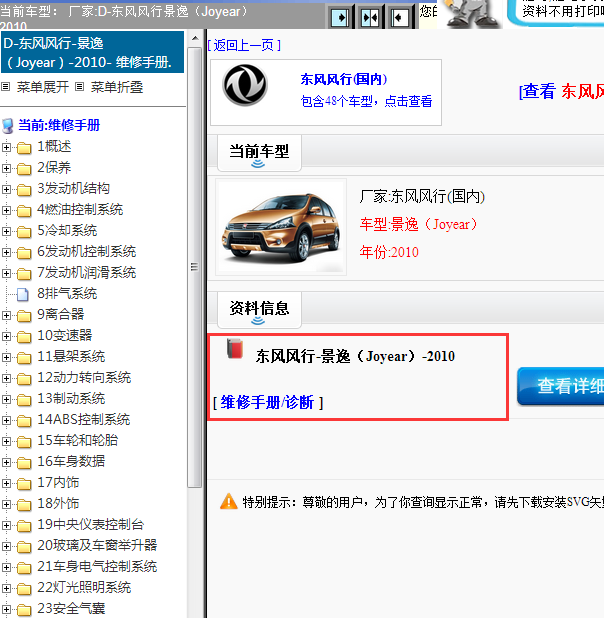
Task: Click 包含48个车型，点击查看 link
Action: pyautogui.click(x=366, y=101)
